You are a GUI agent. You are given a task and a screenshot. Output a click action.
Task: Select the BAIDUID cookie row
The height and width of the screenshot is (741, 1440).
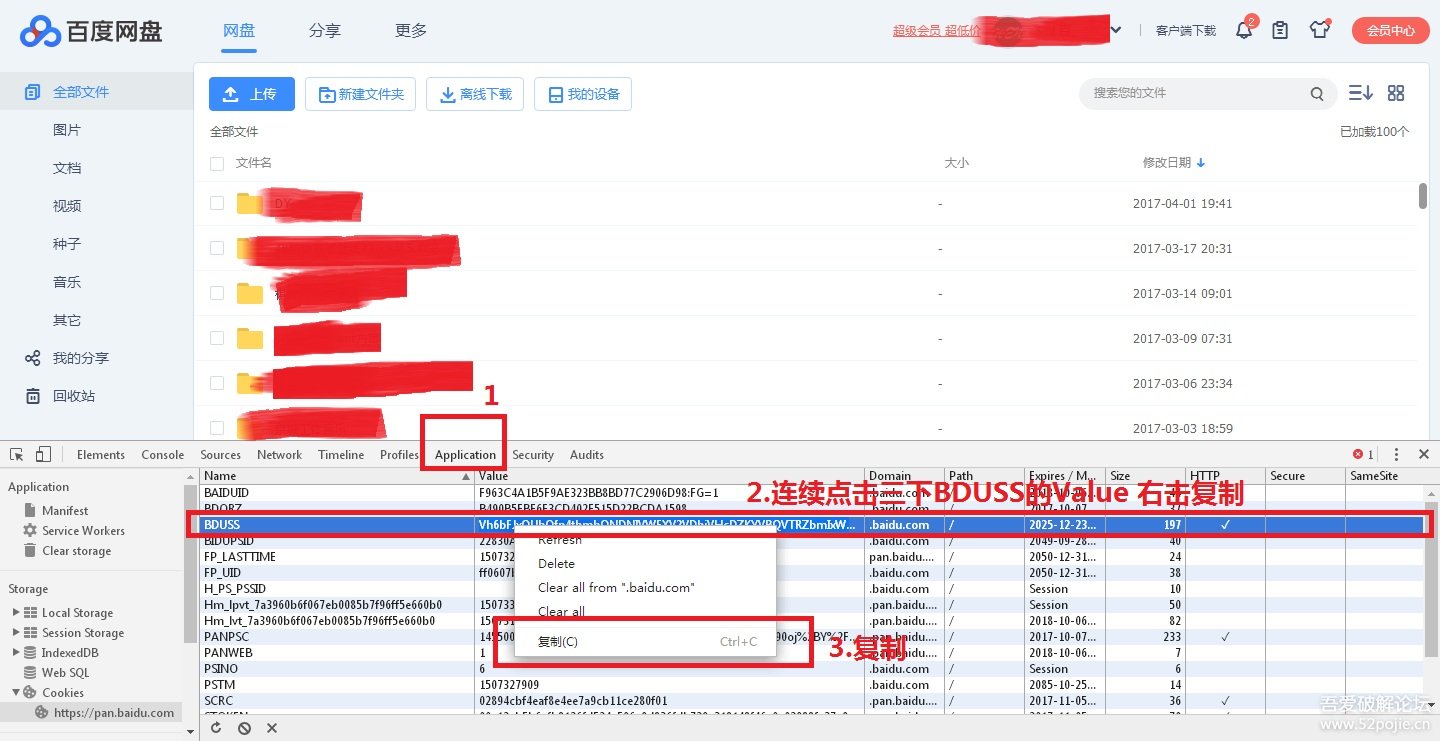tap(810, 493)
